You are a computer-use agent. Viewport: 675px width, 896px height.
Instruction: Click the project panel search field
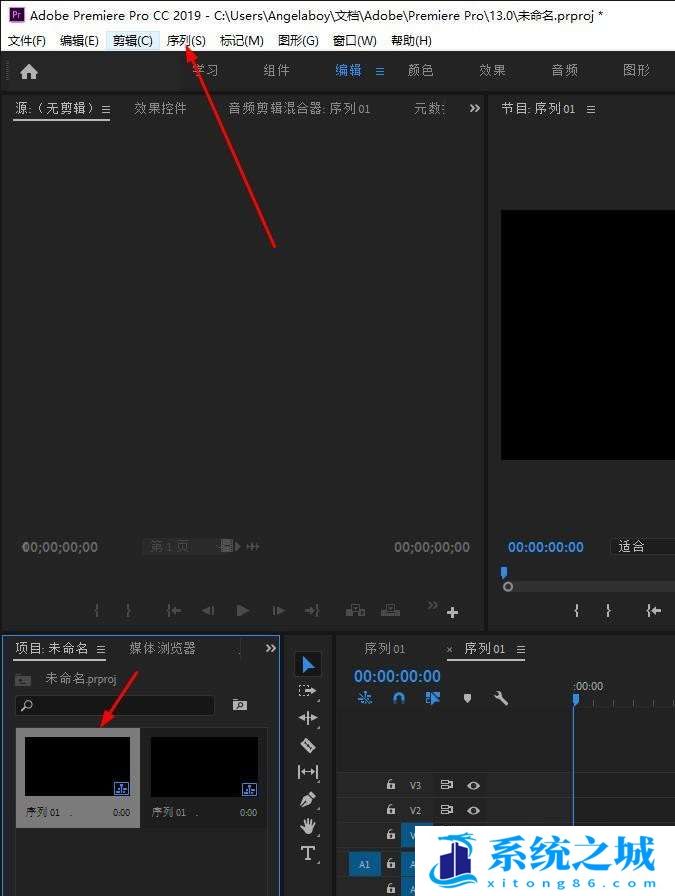click(x=115, y=705)
